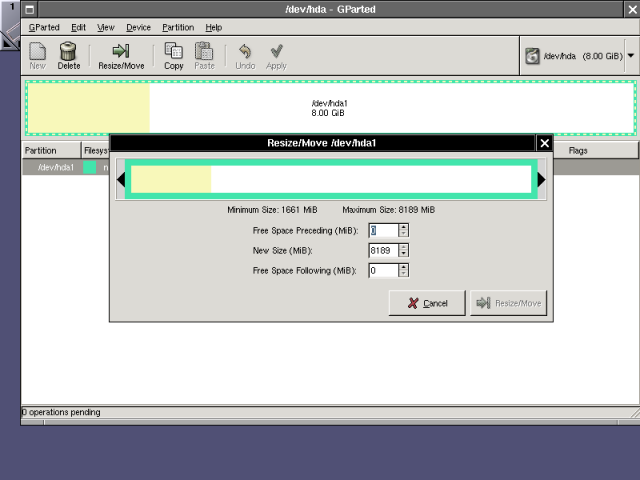Click the Filesystem column header
Screen dimensions: 640x480
pyautogui.click(x=96, y=151)
